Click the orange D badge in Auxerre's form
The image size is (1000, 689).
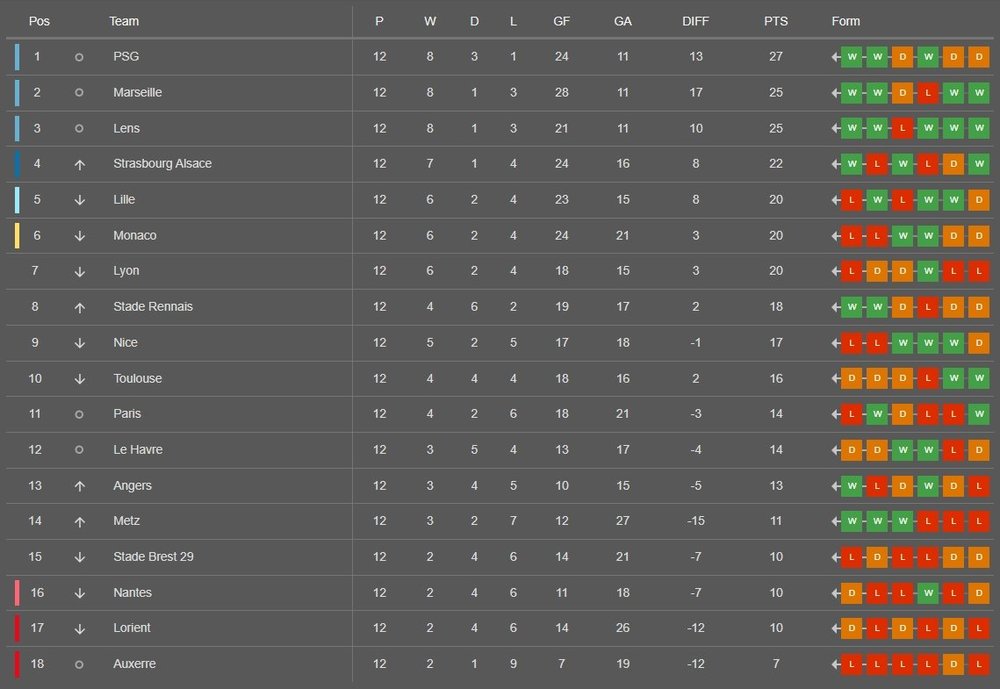coord(954,664)
